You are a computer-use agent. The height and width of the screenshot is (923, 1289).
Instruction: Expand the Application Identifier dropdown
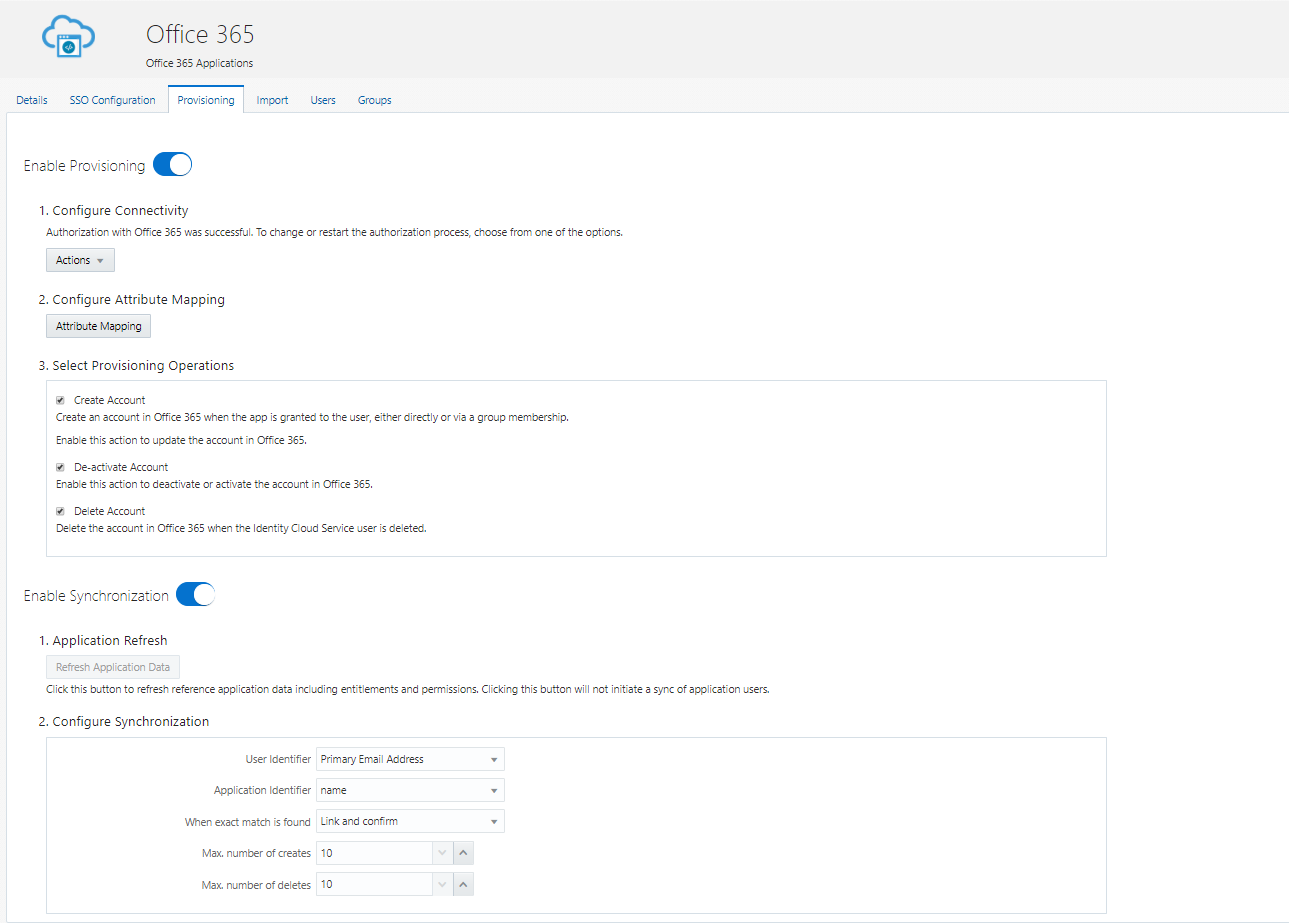pos(410,790)
